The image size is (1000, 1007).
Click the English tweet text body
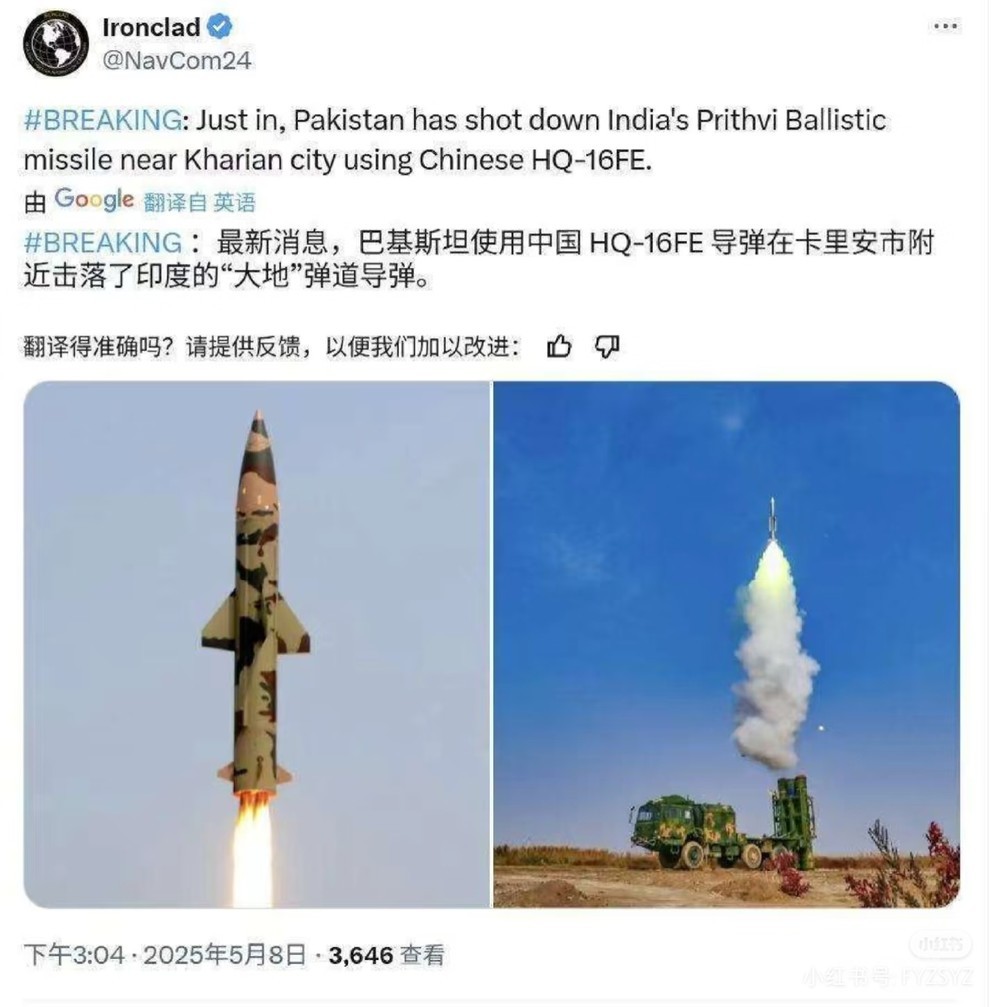pos(455,140)
